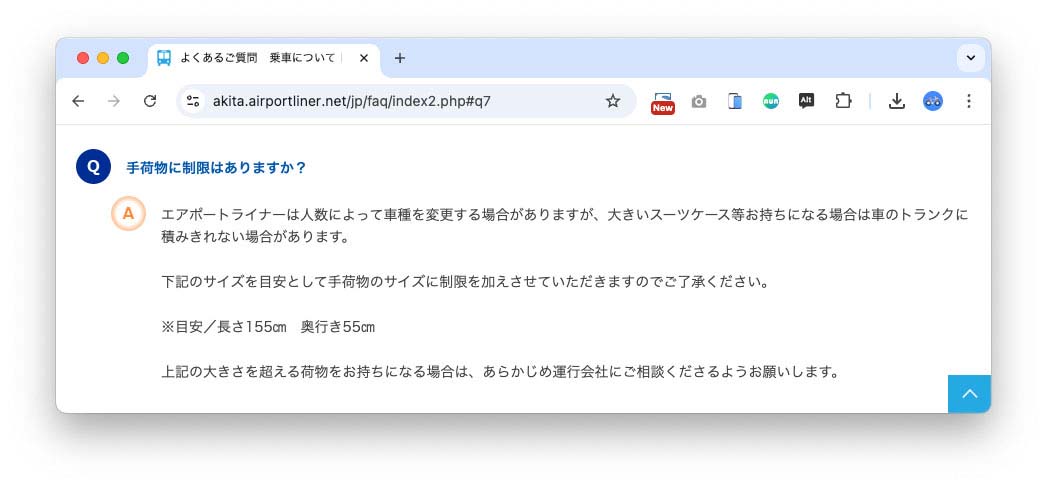Open a new tab with plus button
This screenshot has width=1047, height=487.
point(399,58)
